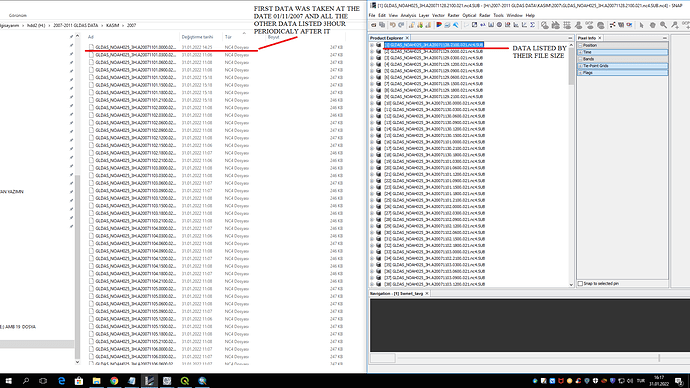Image resolution: width=690 pixels, height=388 pixels.
Task: Open File Explorer from taskbar
Action: point(96,381)
